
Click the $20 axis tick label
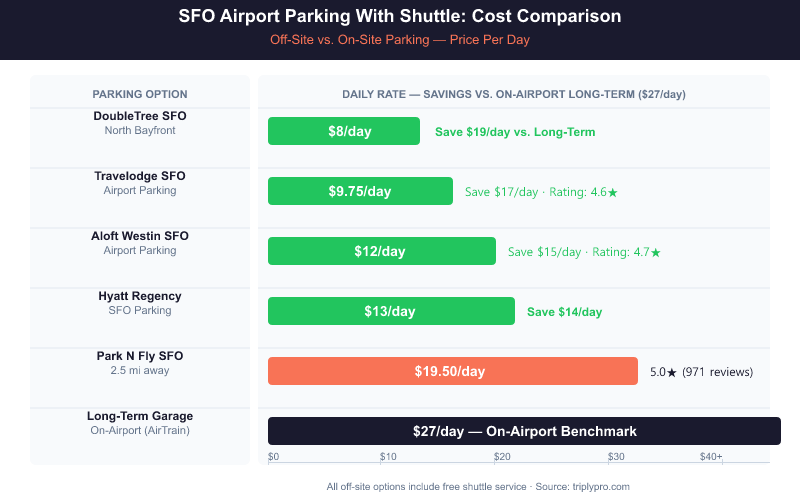[502, 457]
